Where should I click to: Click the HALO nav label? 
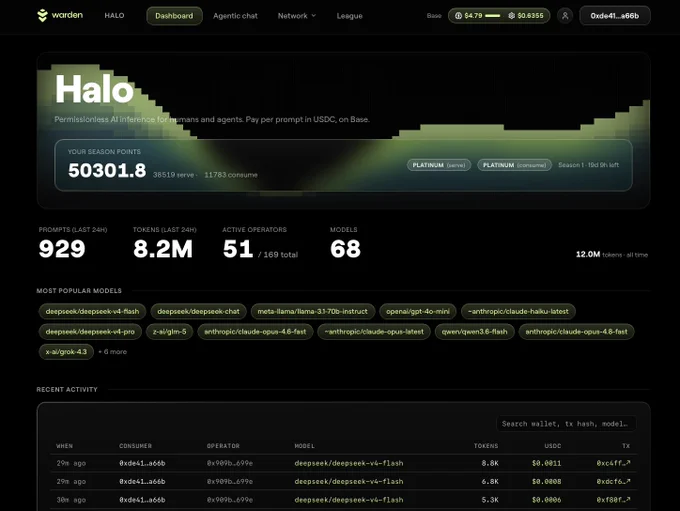click(x=114, y=15)
